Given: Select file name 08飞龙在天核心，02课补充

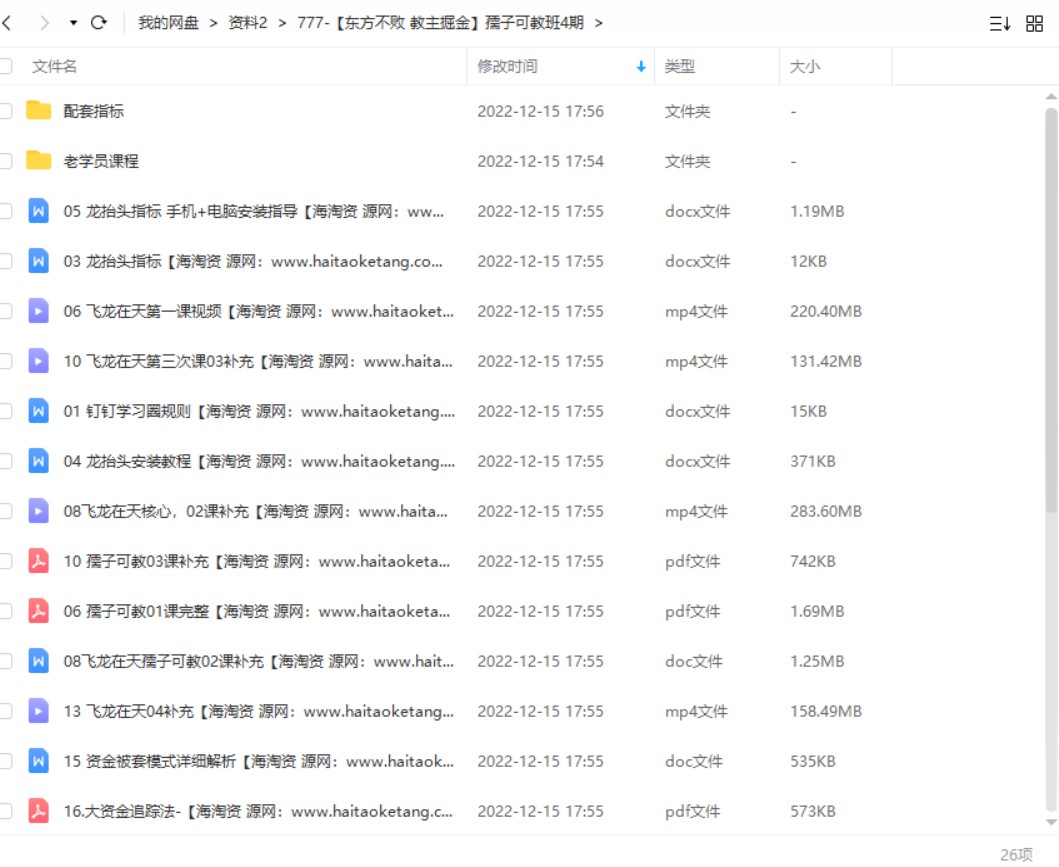Looking at the screenshot, I should tap(255, 510).
